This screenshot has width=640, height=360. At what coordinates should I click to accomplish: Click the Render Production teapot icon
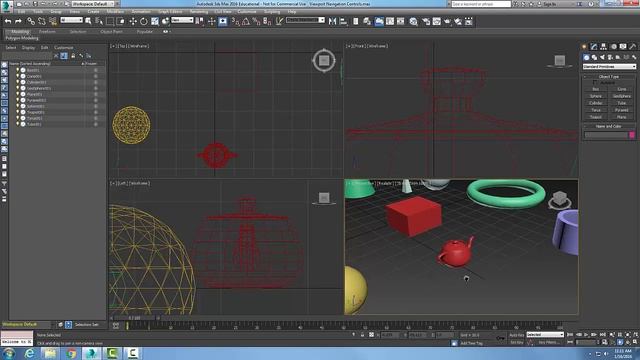(447, 21)
